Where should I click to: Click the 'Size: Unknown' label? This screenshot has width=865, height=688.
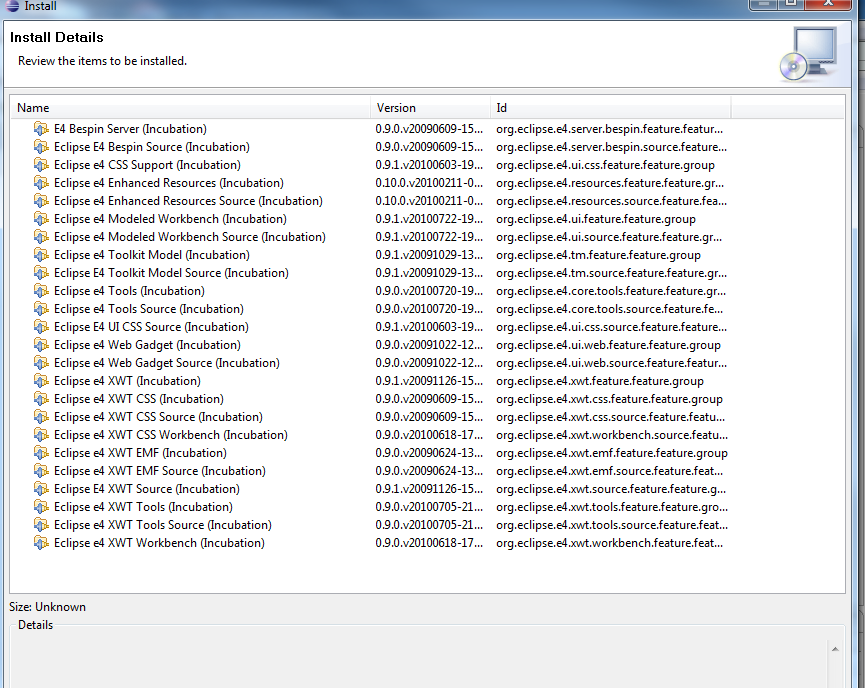pyautogui.click(x=47, y=607)
